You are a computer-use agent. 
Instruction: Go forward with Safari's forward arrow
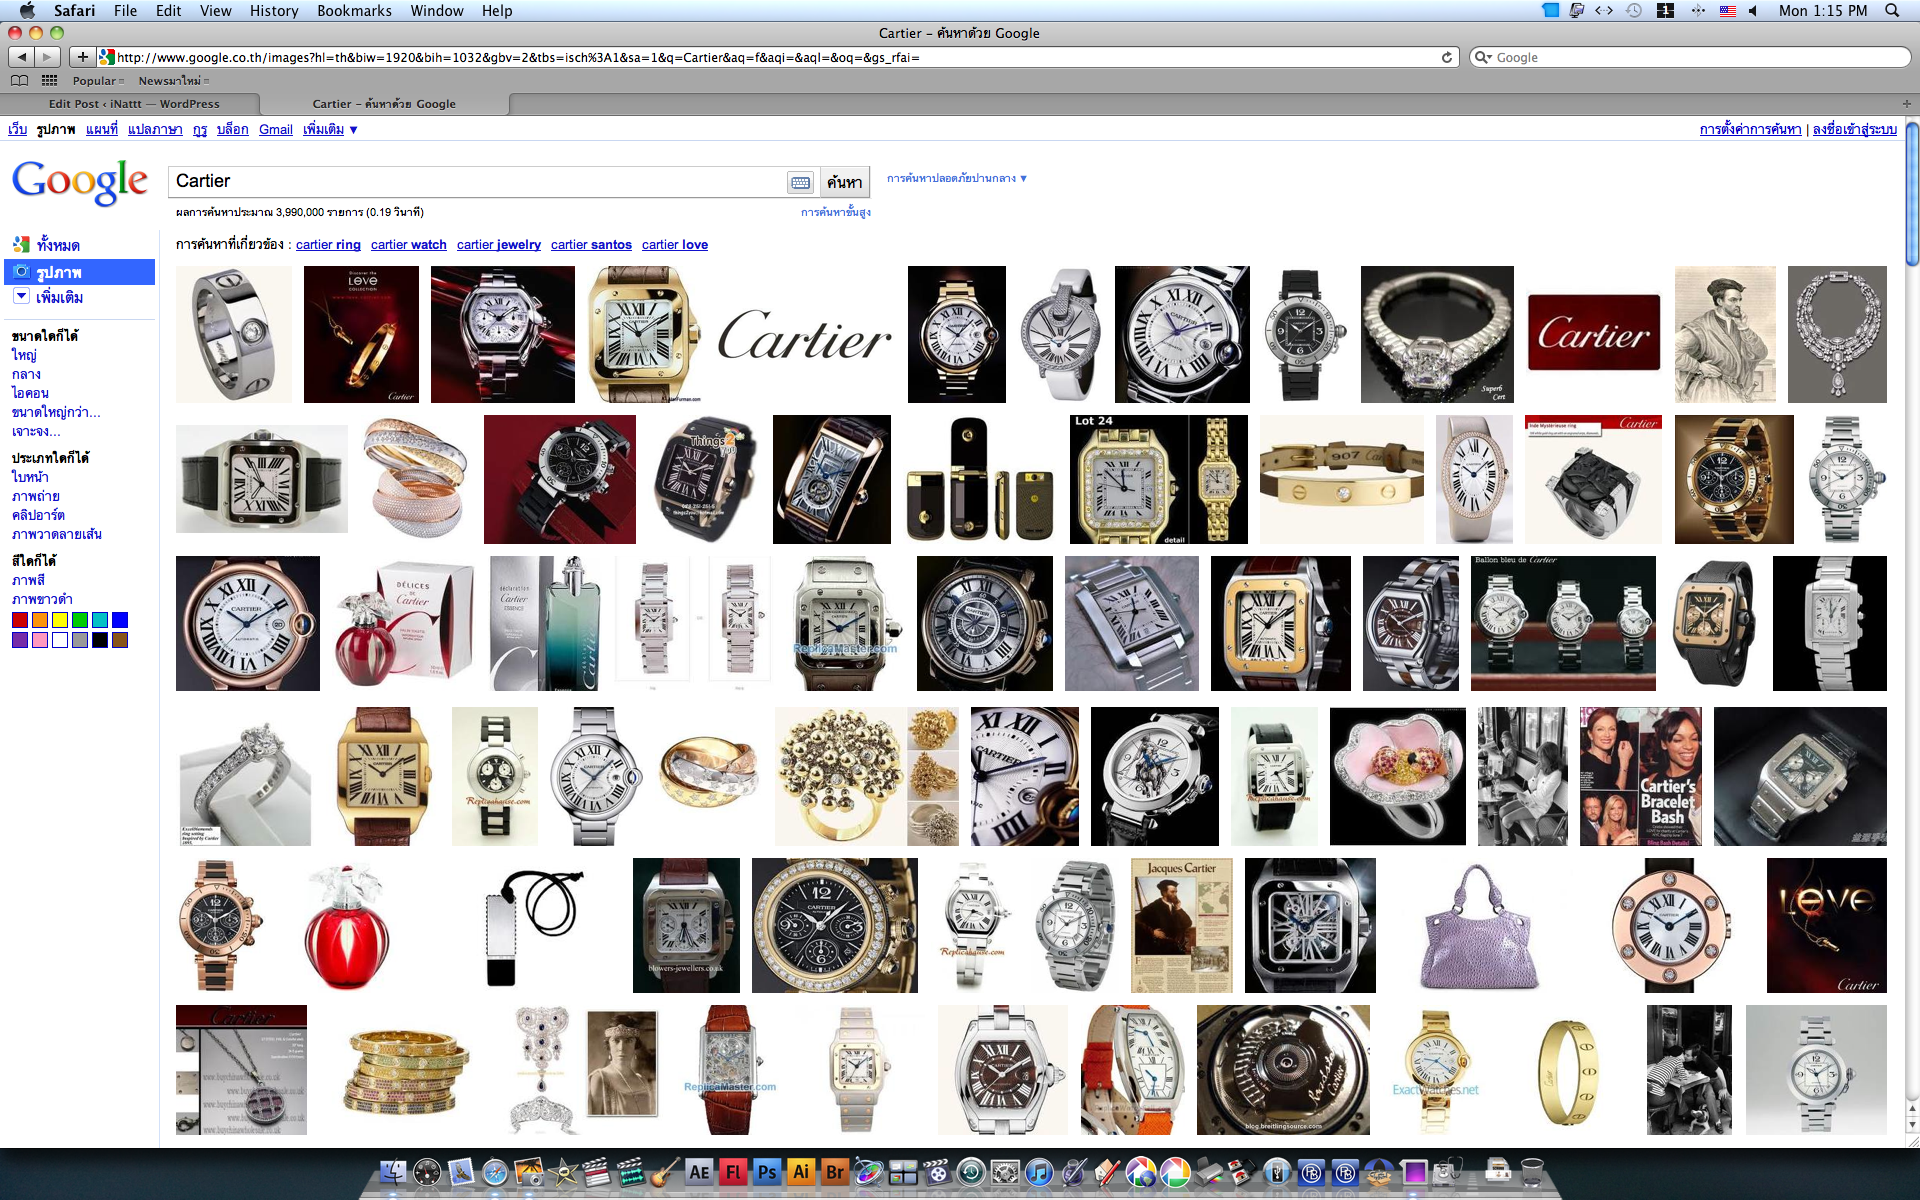47,57
